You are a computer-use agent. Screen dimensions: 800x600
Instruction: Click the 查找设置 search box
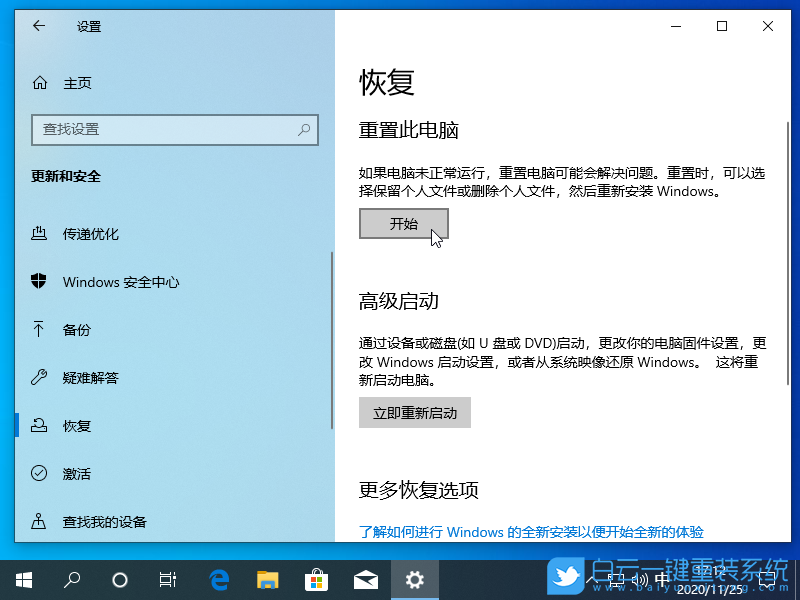(175, 130)
